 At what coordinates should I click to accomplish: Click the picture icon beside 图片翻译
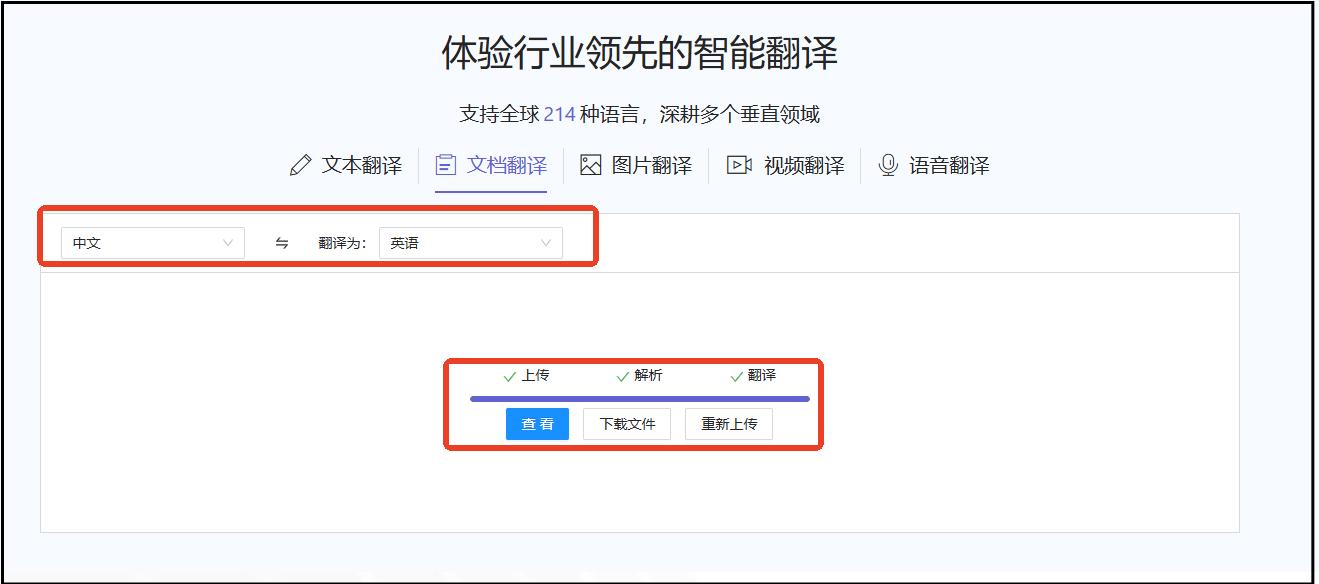click(591, 165)
